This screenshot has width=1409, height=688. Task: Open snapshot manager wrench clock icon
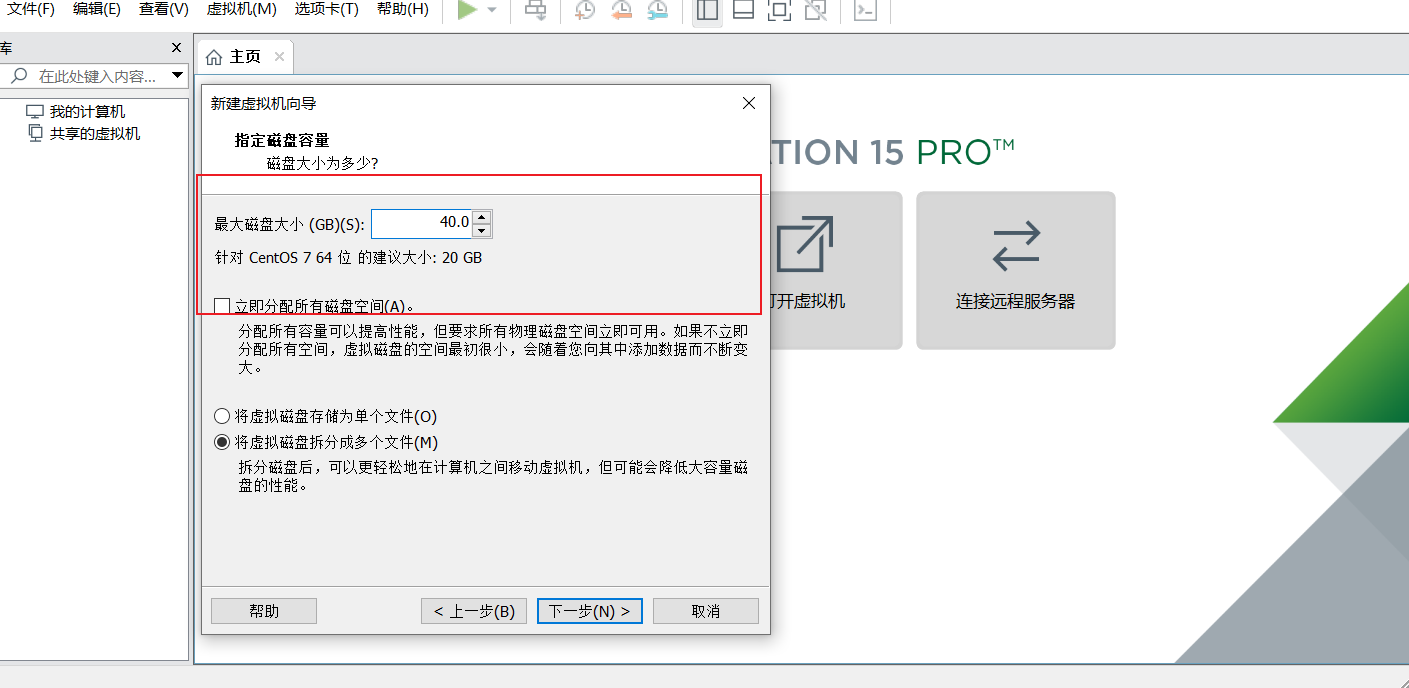click(x=657, y=10)
